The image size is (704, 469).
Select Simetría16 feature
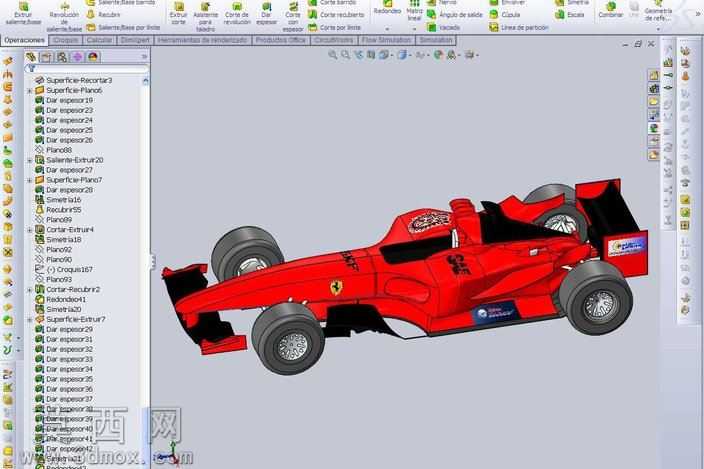click(x=58, y=200)
